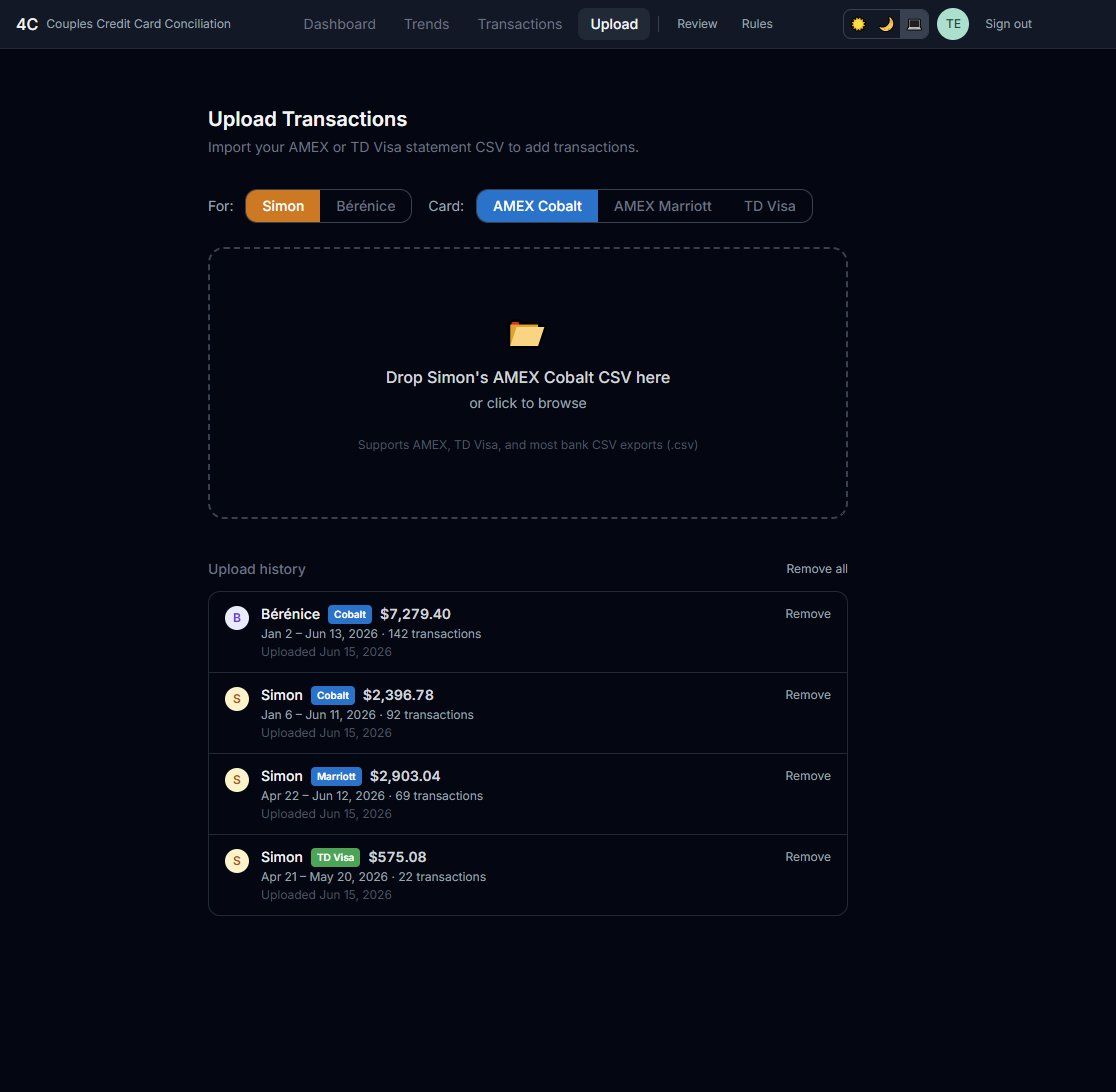Click Bérénice's B avatar in history

(237, 618)
